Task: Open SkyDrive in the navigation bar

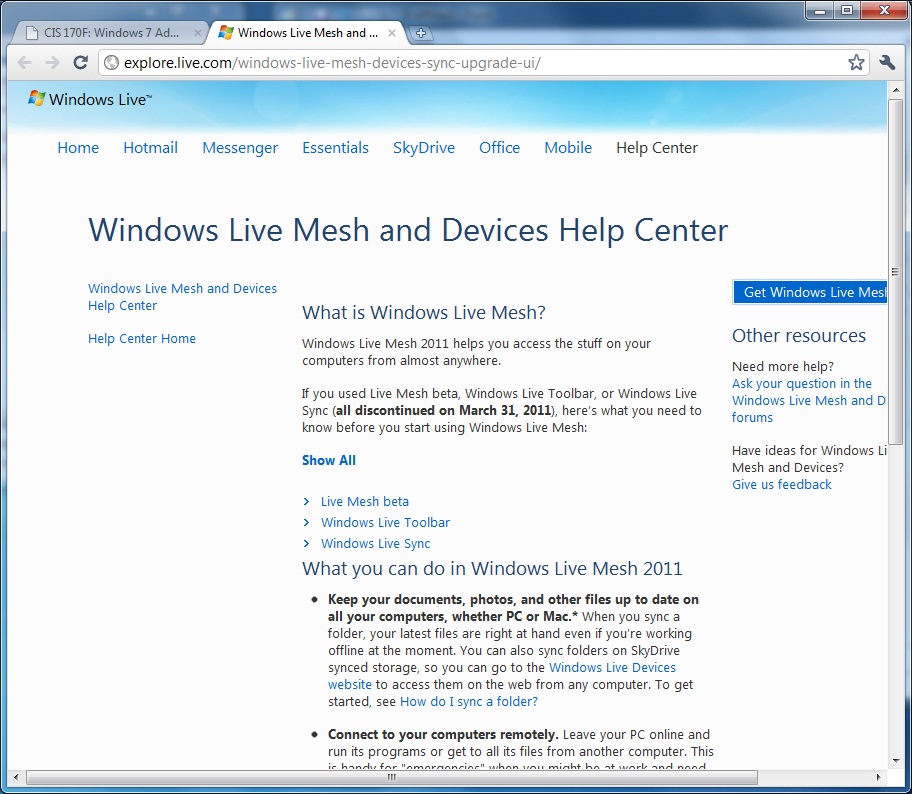Action: click(424, 148)
